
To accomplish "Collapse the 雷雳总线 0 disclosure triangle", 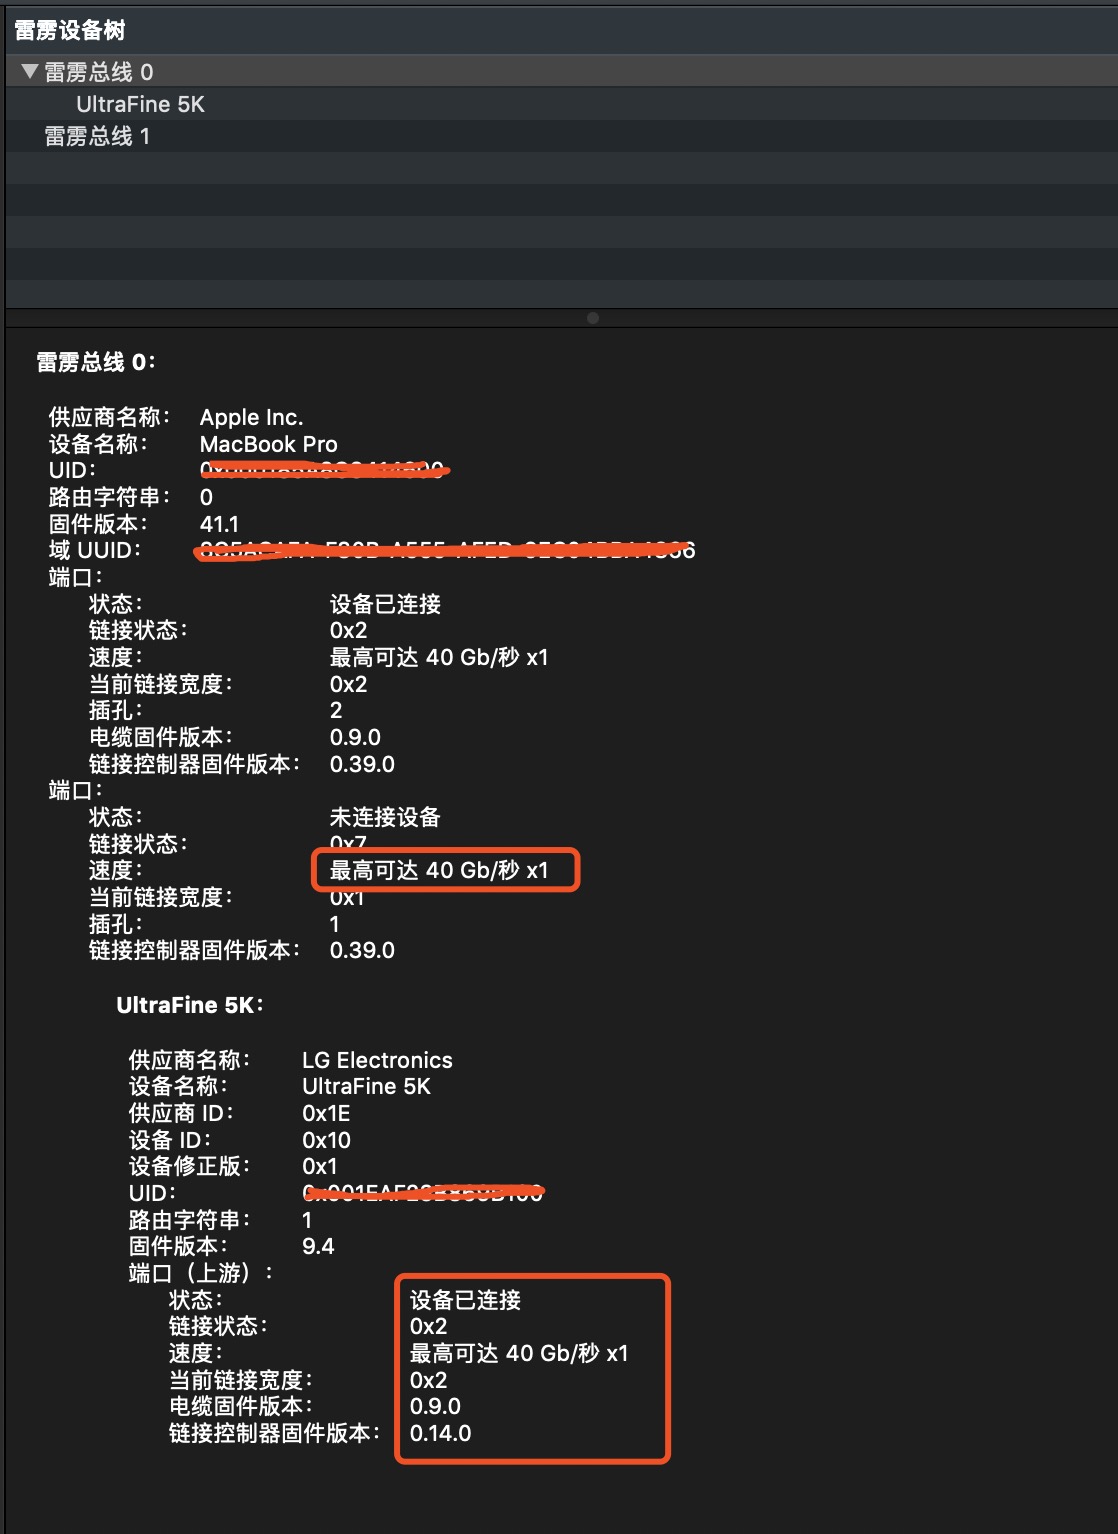I will point(29,71).
